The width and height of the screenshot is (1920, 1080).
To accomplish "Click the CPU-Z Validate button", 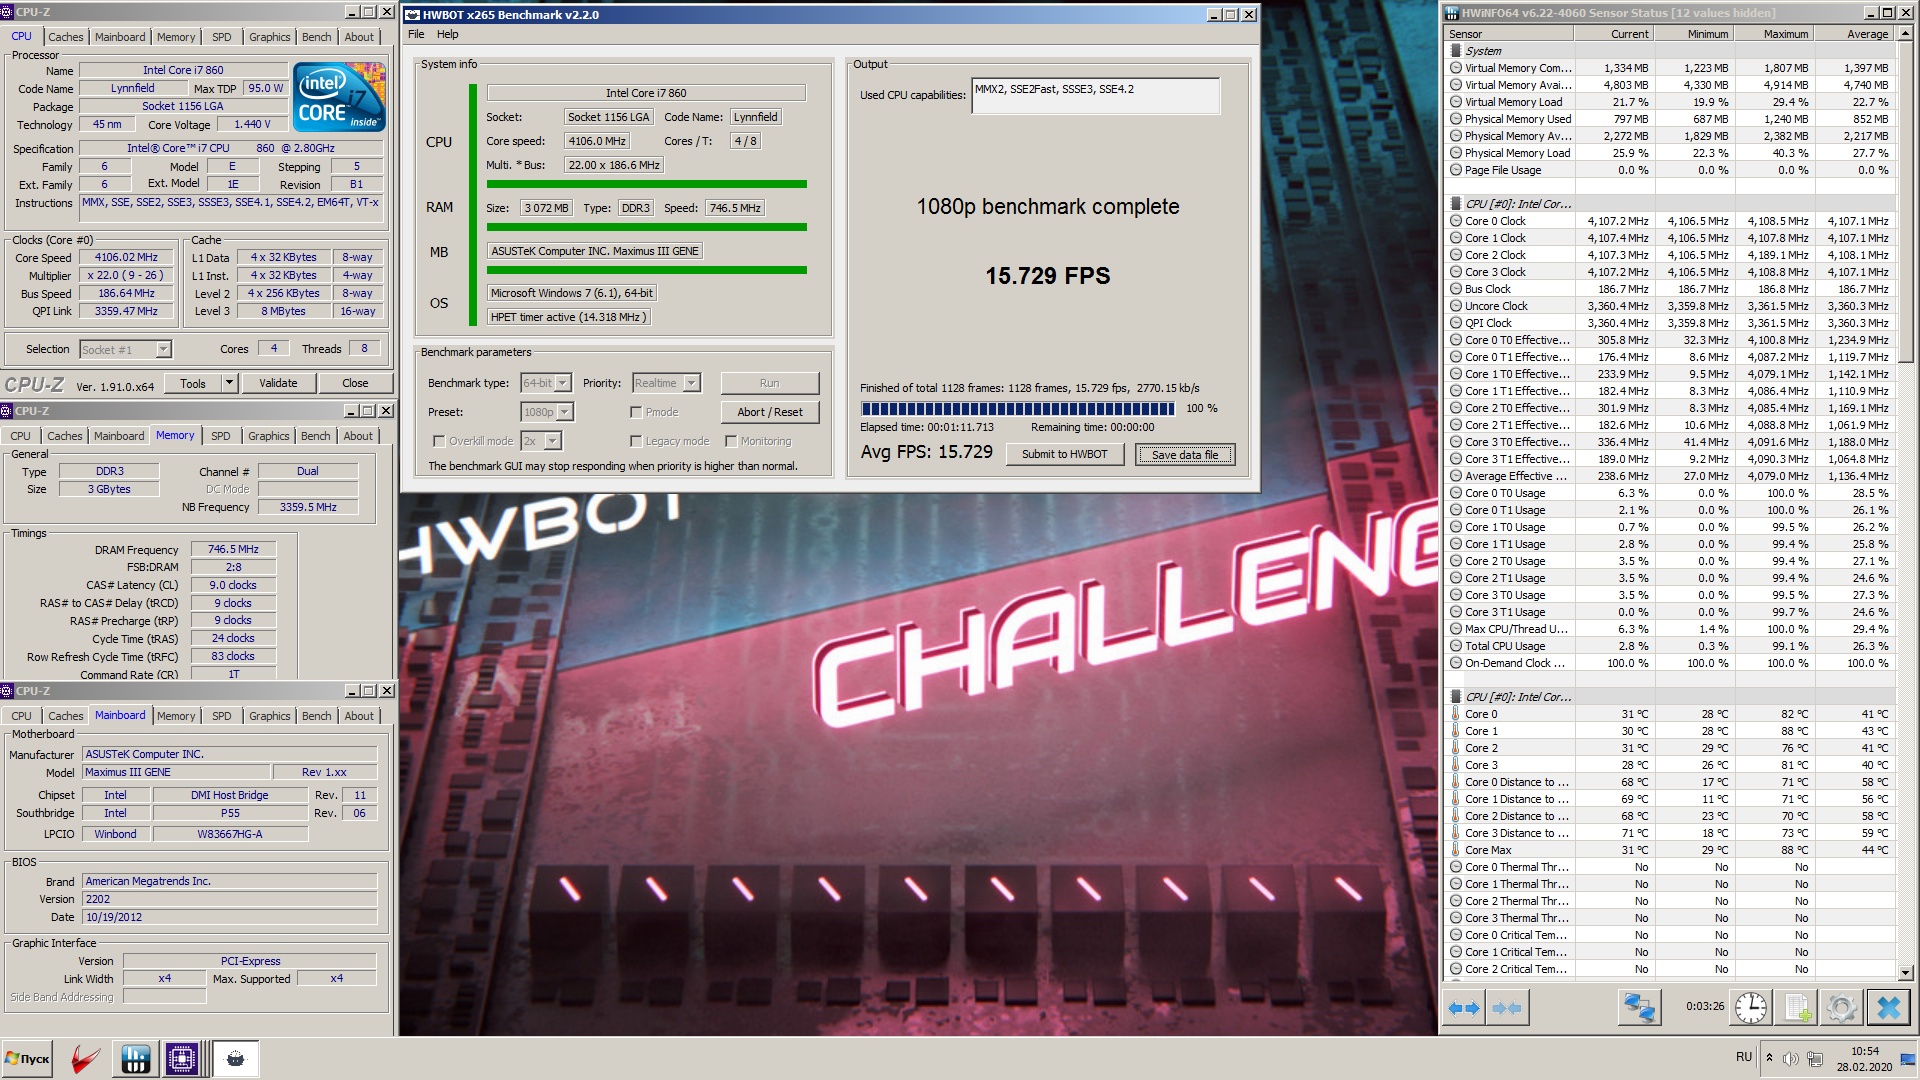I will point(278,383).
